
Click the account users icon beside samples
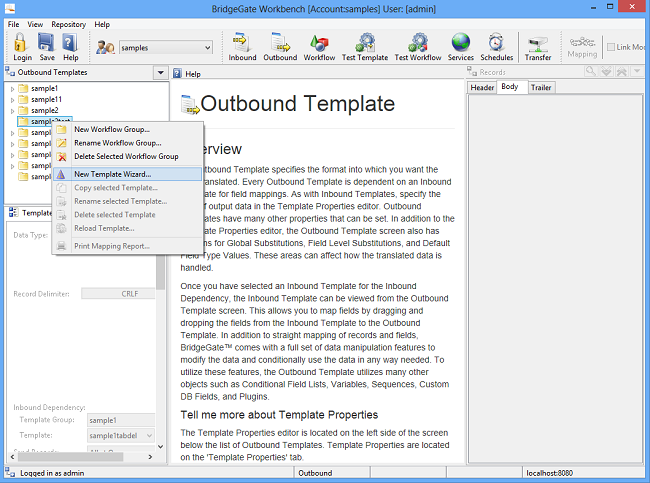click(x=105, y=47)
